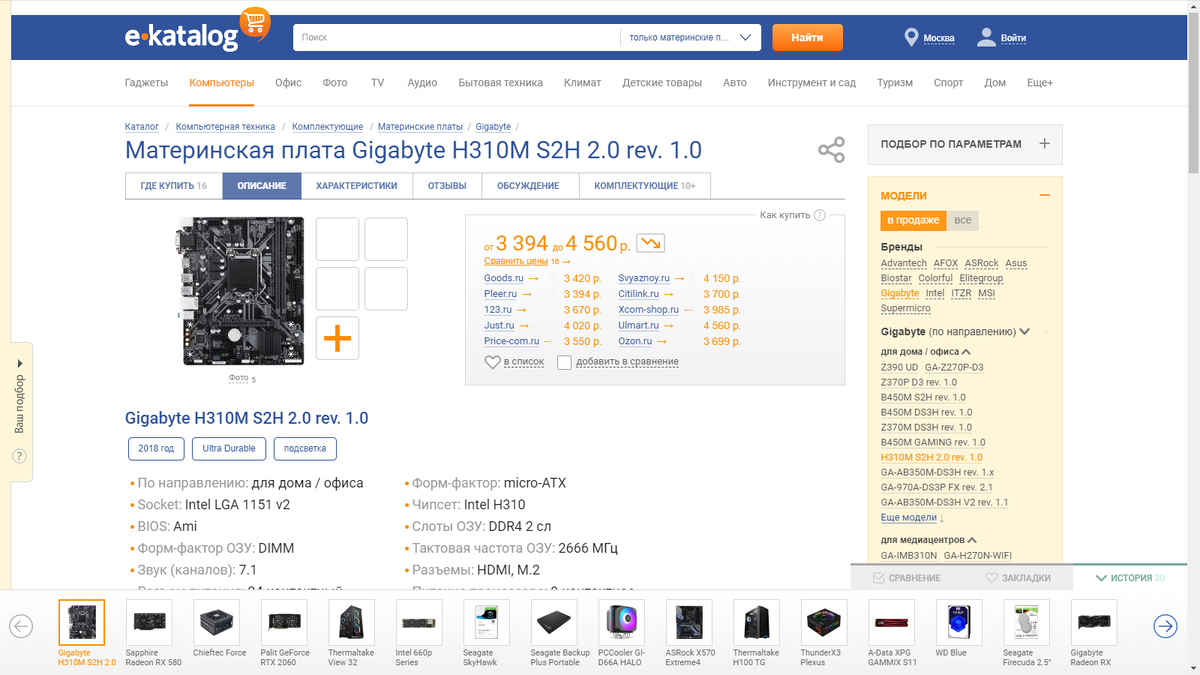Open Seagate SkyHawk thumbnail
Viewport: 1200px width, 675px height.
(486, 623)
